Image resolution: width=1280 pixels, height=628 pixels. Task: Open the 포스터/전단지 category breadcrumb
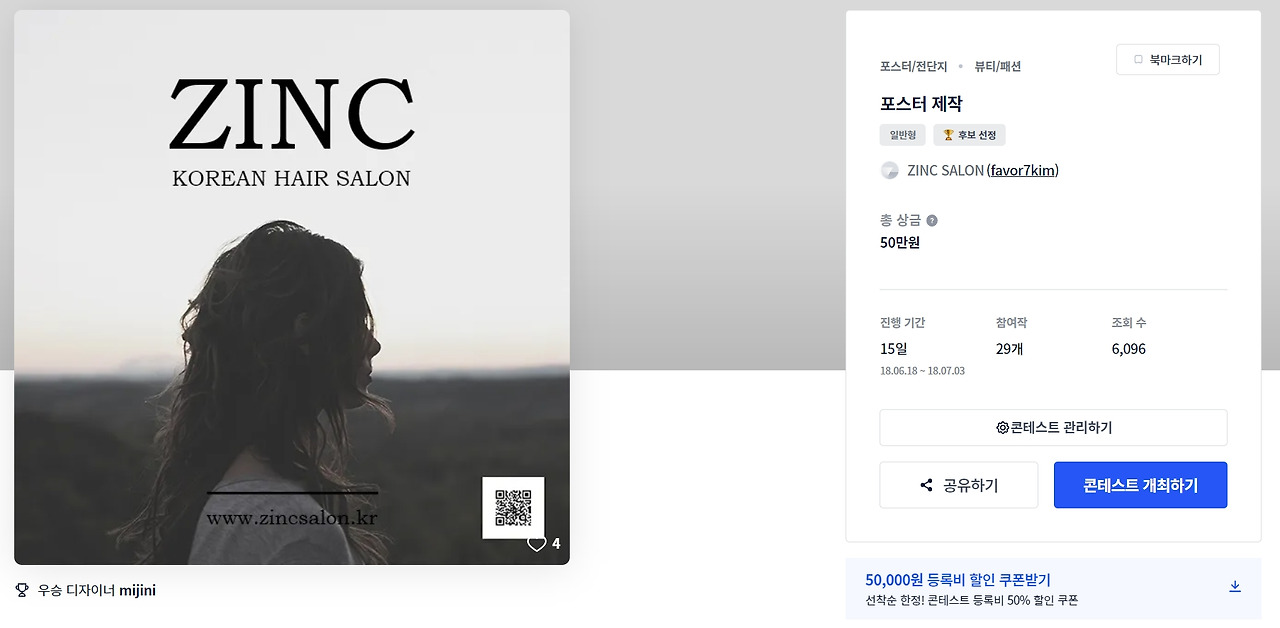click(x=914, y=66)
